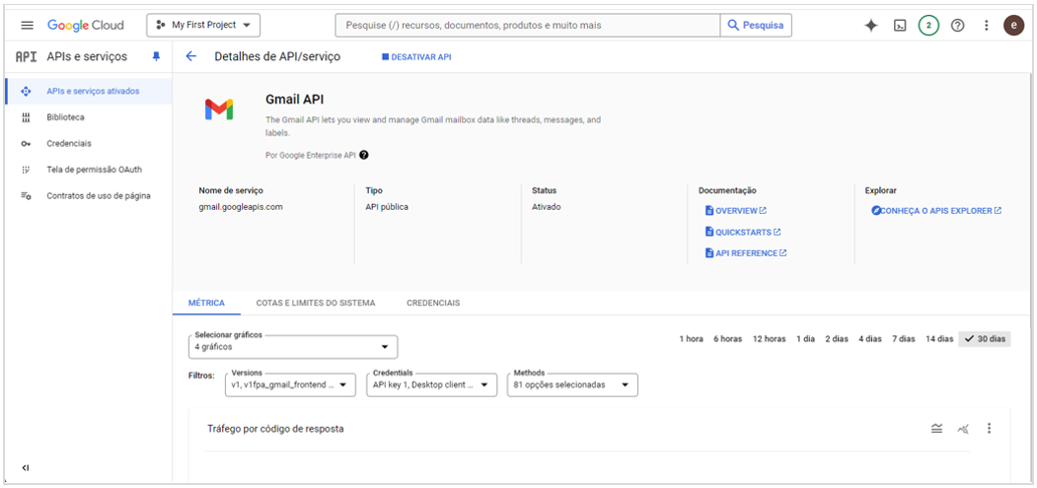This screenshot has width=1037, height=488.
Task: Switch to the Credenciais tab
Action: (x=433, y=303)
